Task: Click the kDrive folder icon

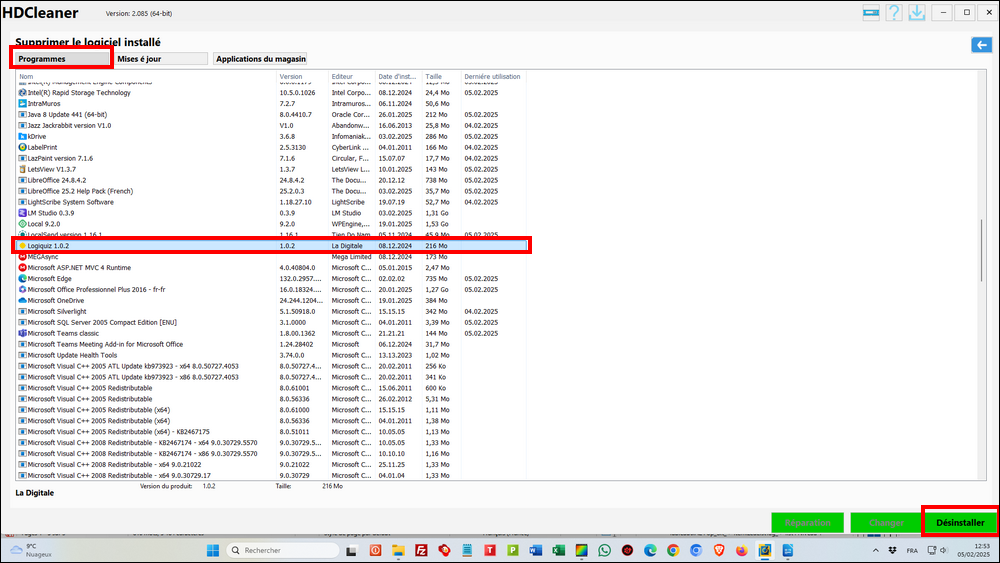Action: (x=22, y=136)
